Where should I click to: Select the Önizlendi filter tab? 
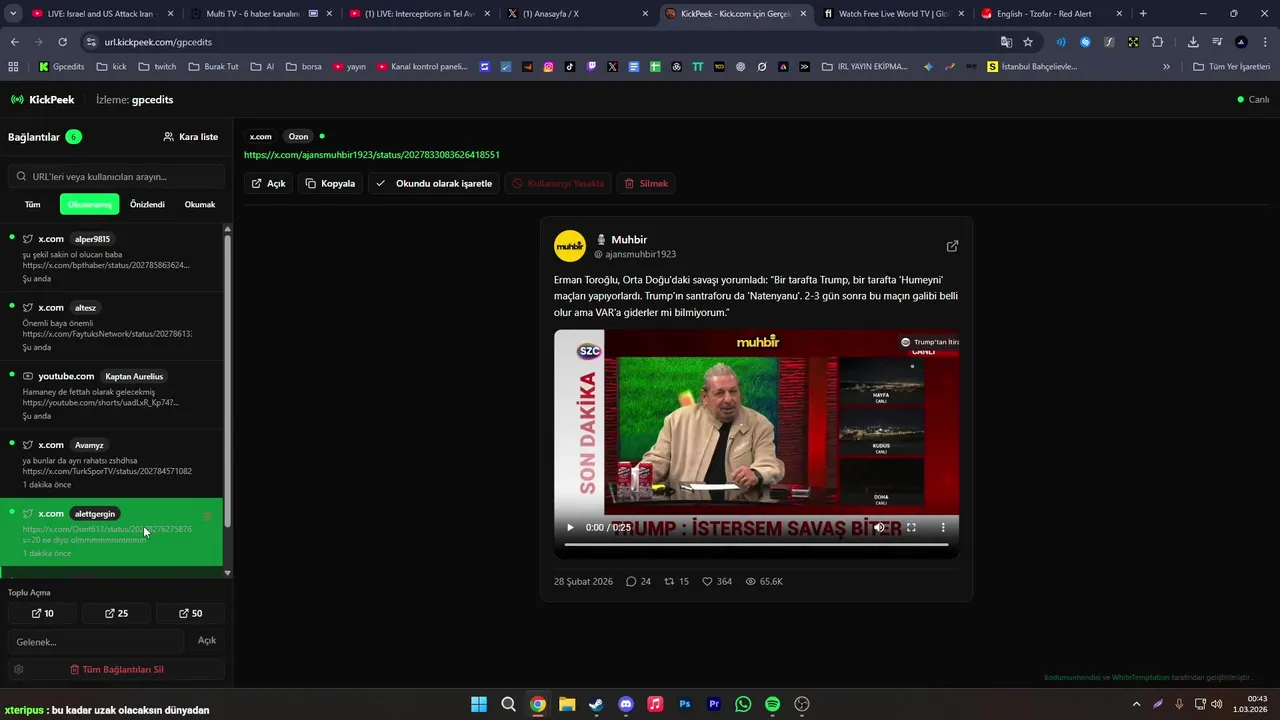click(147, 204)
